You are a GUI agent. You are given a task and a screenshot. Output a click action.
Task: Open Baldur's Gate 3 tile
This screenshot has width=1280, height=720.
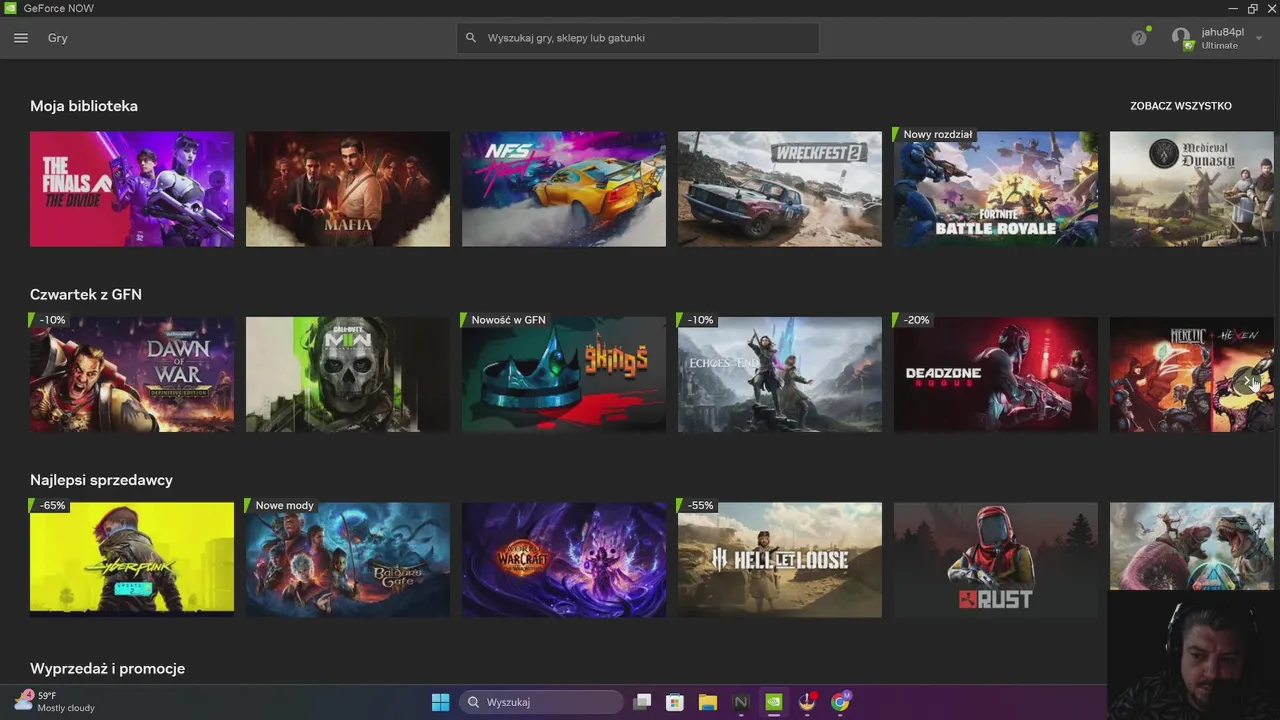coord(348,560)
